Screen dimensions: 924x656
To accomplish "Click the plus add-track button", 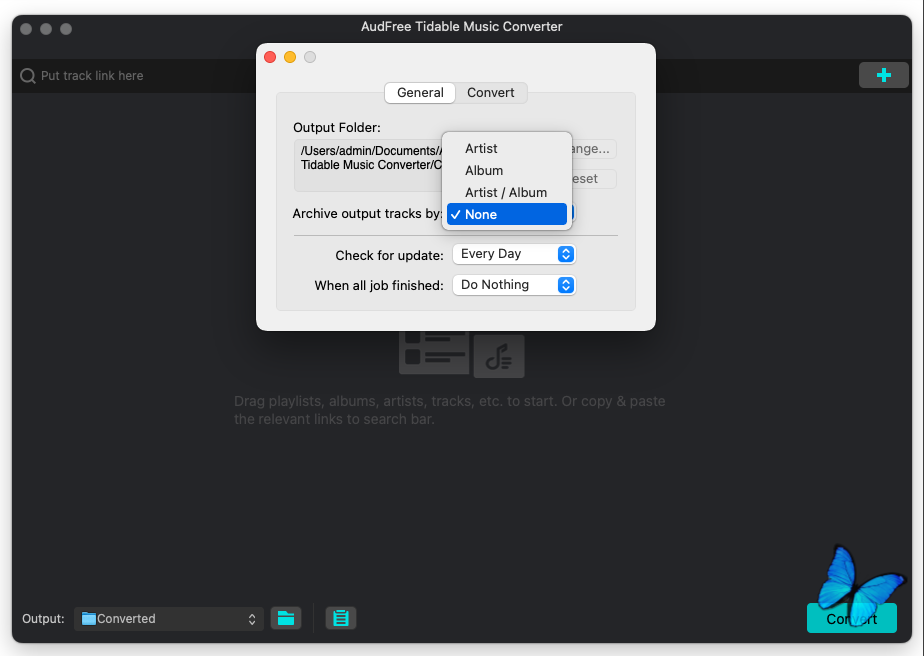I will [883, 75].
